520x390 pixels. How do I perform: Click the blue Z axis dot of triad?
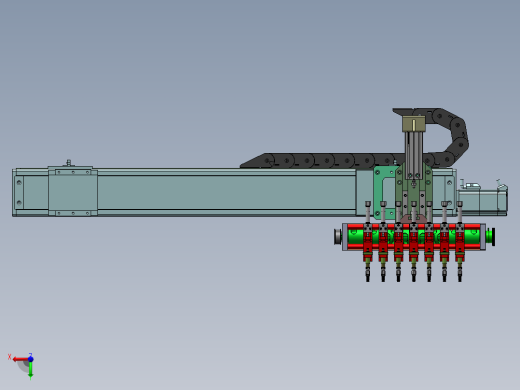click(x=30, y=359)
